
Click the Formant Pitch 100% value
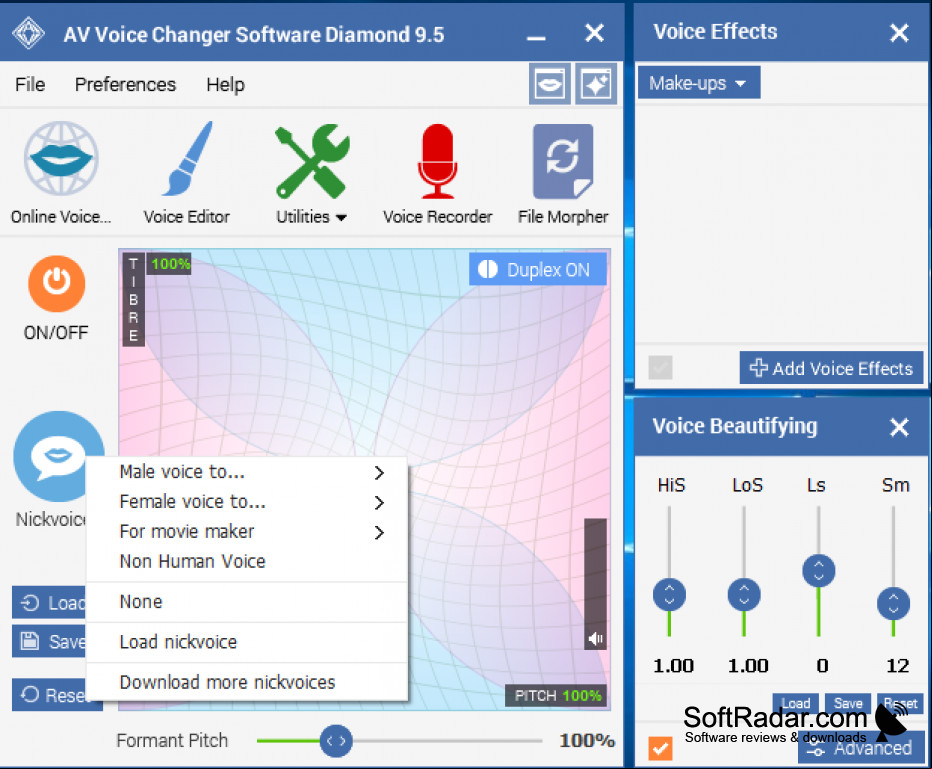click(x=587, y=740)
